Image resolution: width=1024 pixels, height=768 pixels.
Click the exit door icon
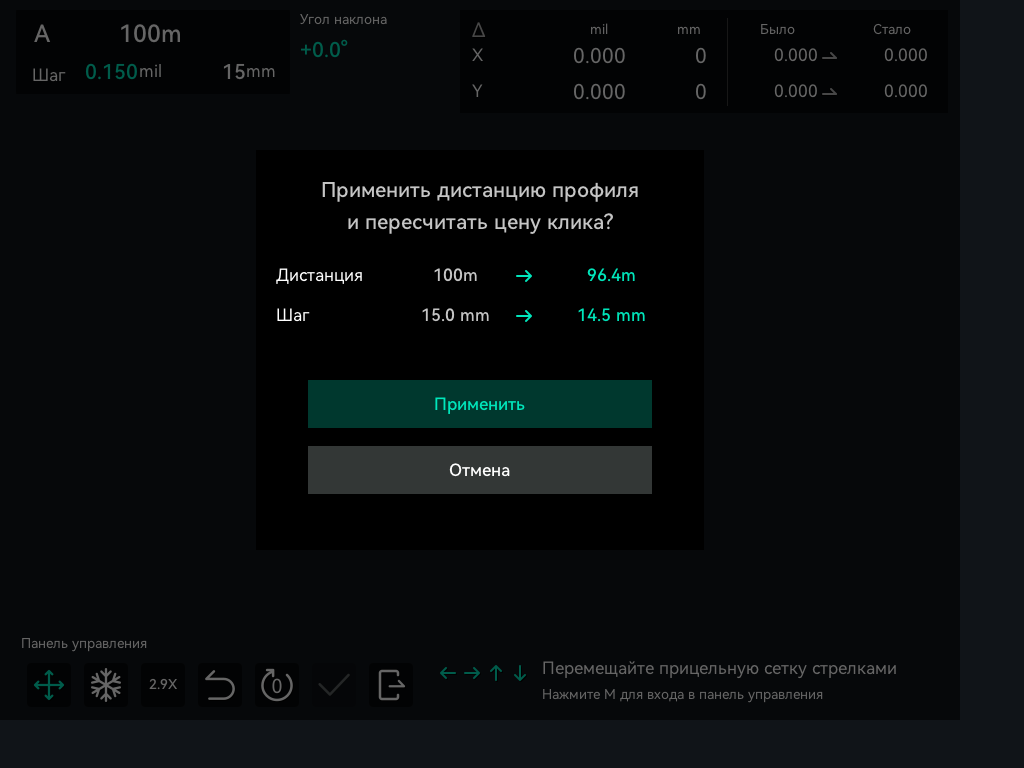point(391,685)
